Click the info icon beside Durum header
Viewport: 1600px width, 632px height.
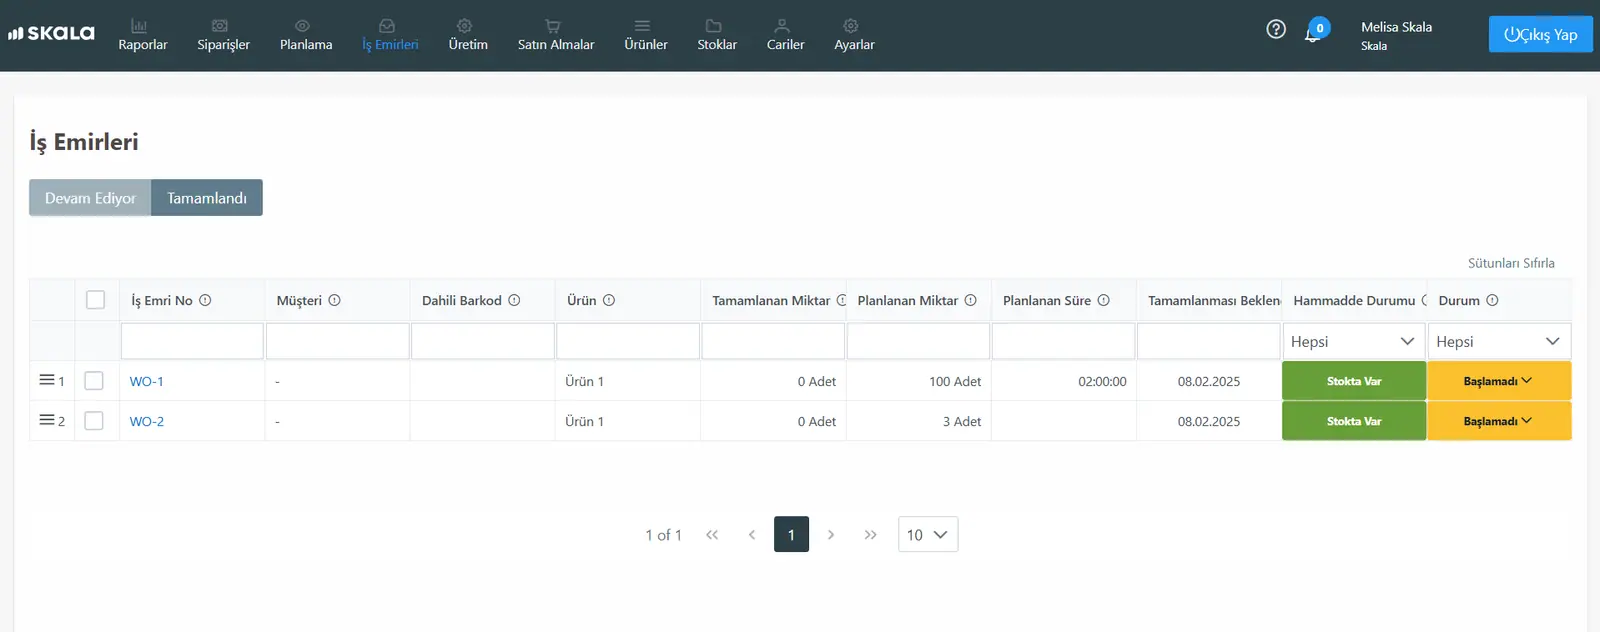click(1492, 300)
